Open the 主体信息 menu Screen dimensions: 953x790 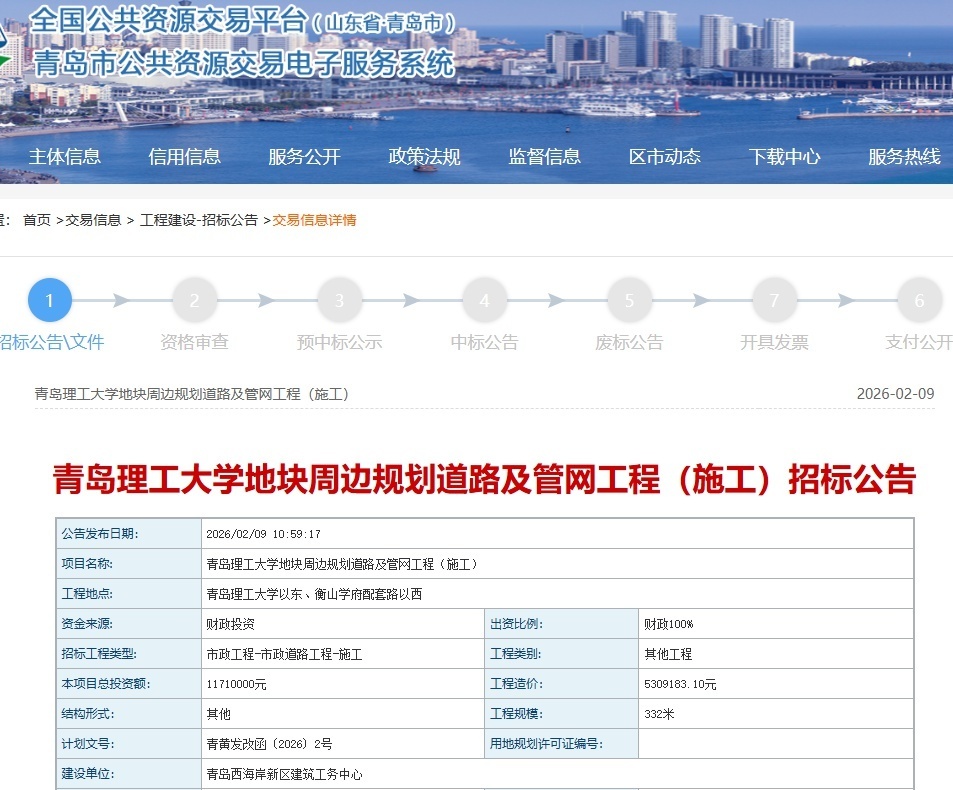click(x=66, y=155)
